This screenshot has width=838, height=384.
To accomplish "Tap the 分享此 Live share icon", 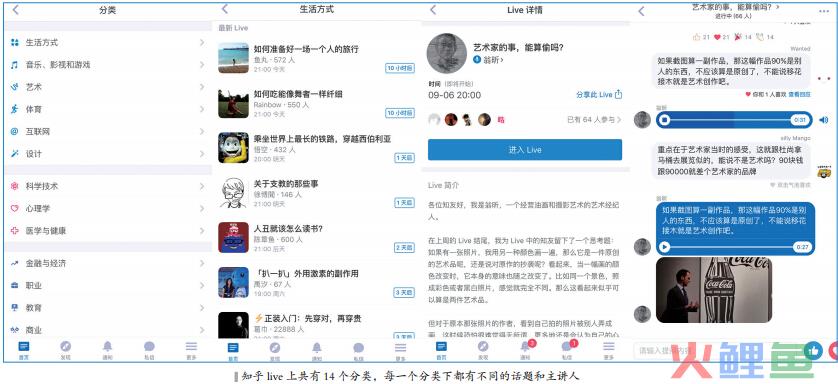I will click(618, 95).
